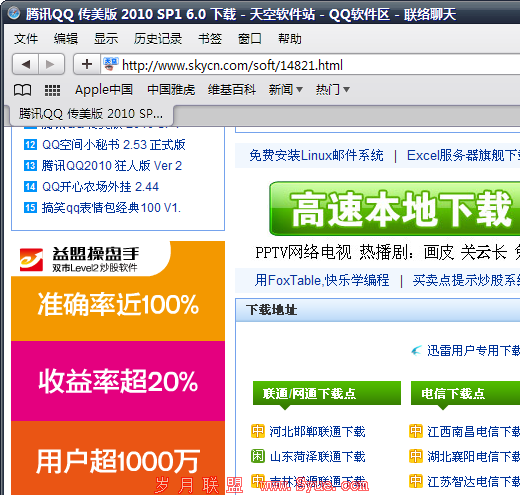Click 免费安装Linux邮件系统 ad link
This screenshot has height=495, width=520.
(x=316, y=155)
